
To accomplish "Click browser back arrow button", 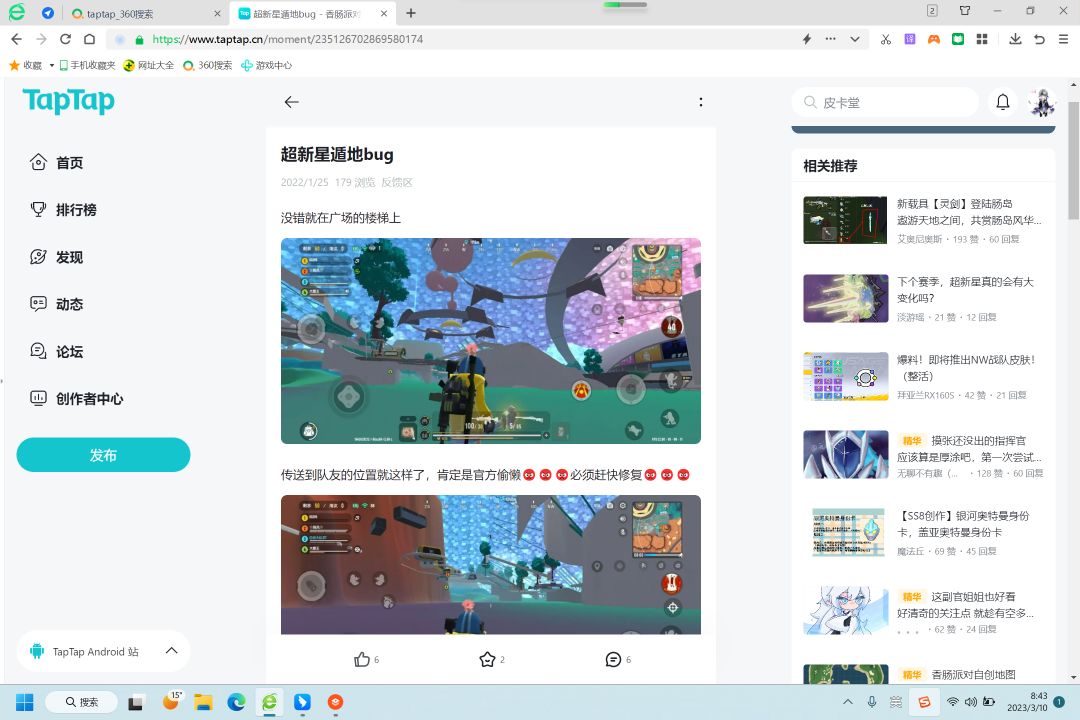I will (17, 39).
